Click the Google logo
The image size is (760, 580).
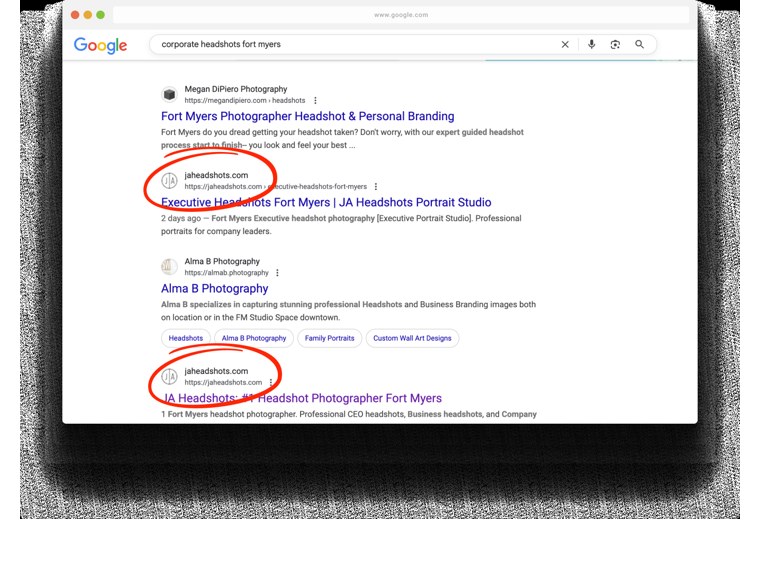[100, 45]
